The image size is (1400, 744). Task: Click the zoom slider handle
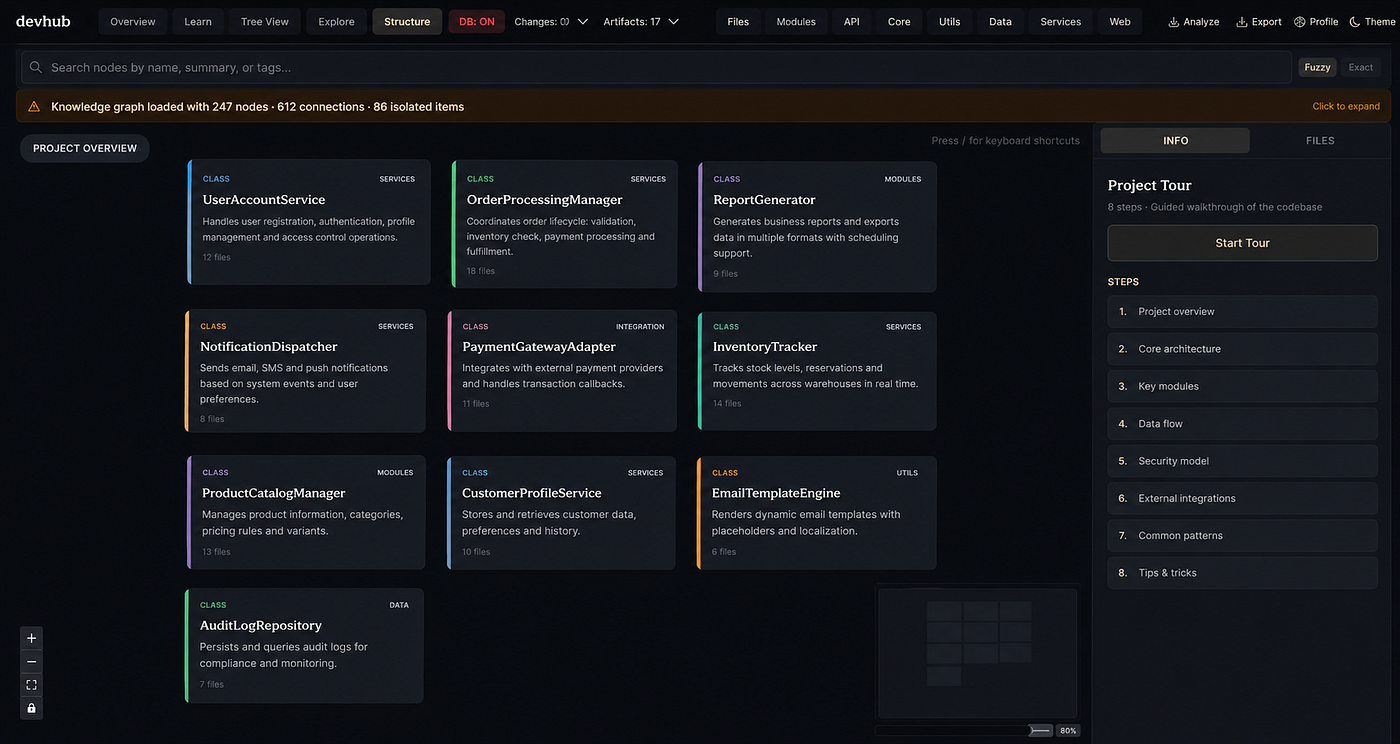coord(1041,731)
